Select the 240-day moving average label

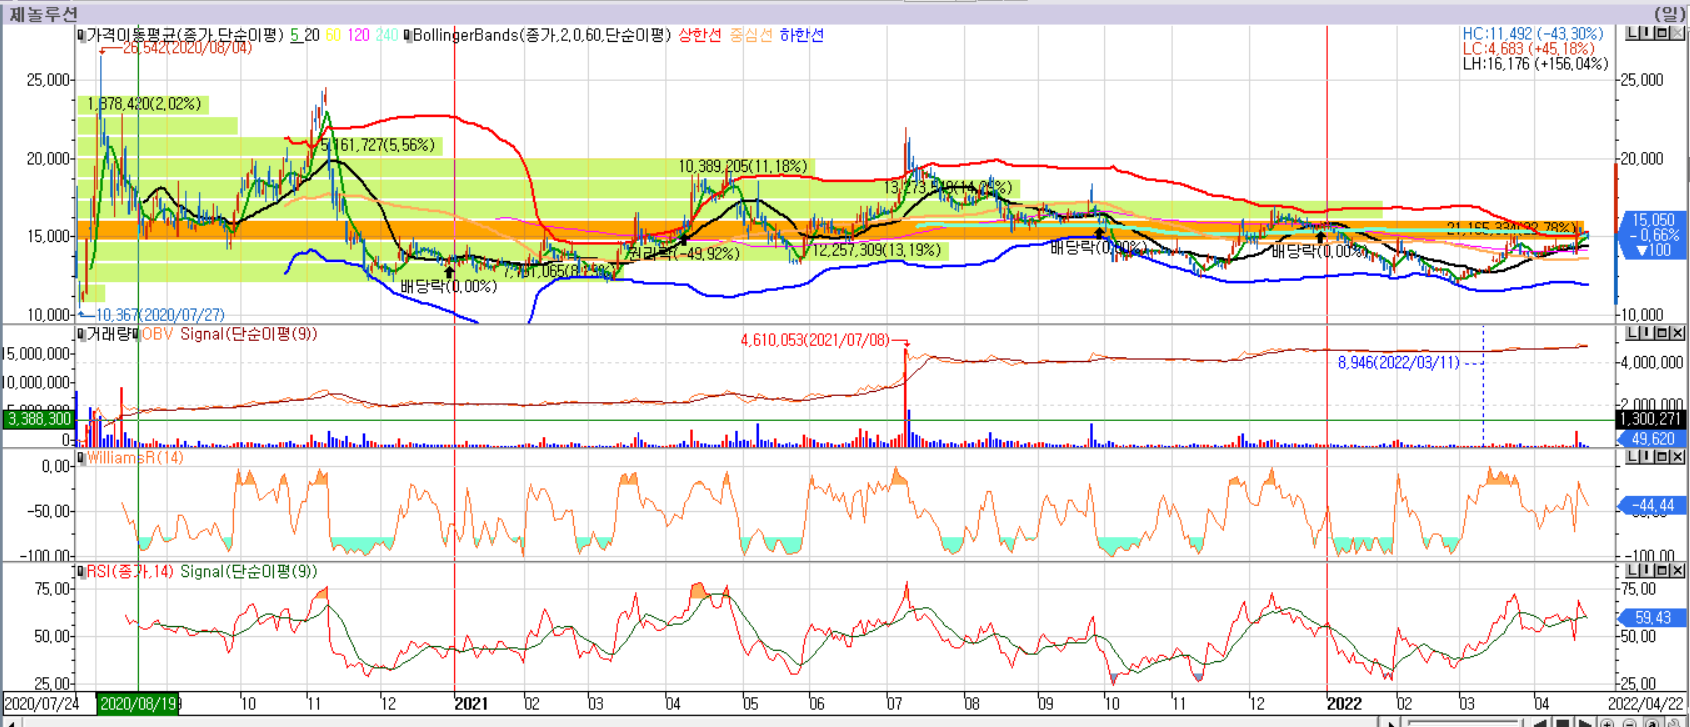(387, 35)
